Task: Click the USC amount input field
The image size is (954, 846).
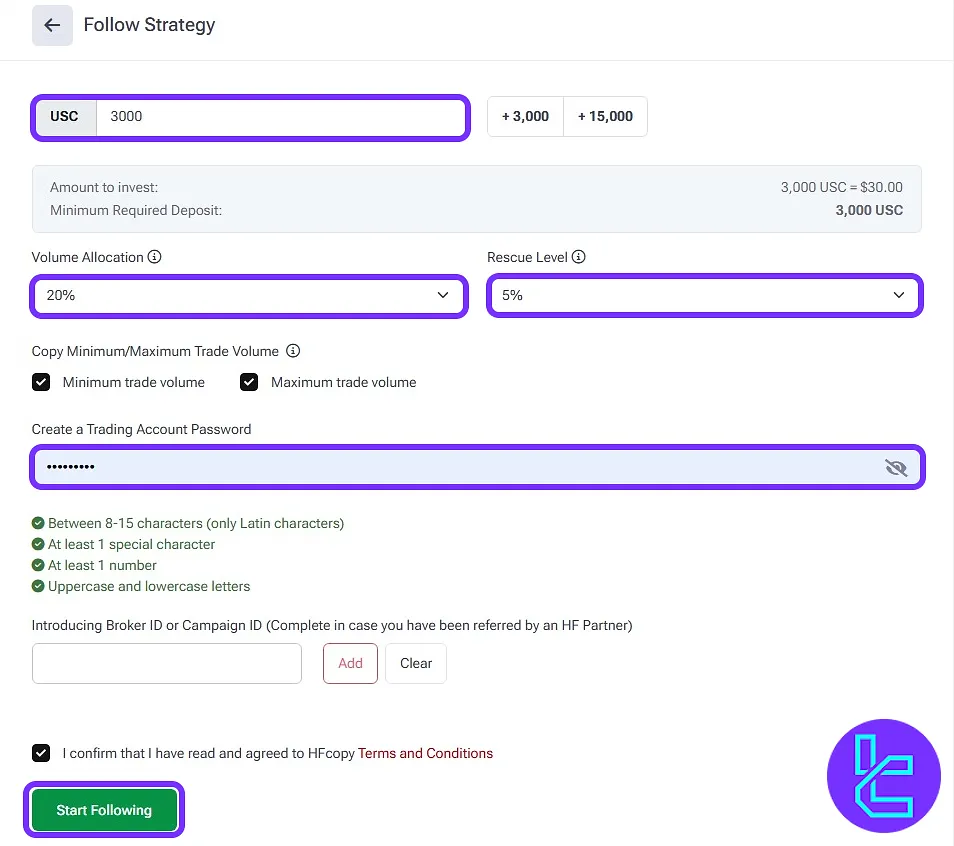Action: [x=280, y=117]
